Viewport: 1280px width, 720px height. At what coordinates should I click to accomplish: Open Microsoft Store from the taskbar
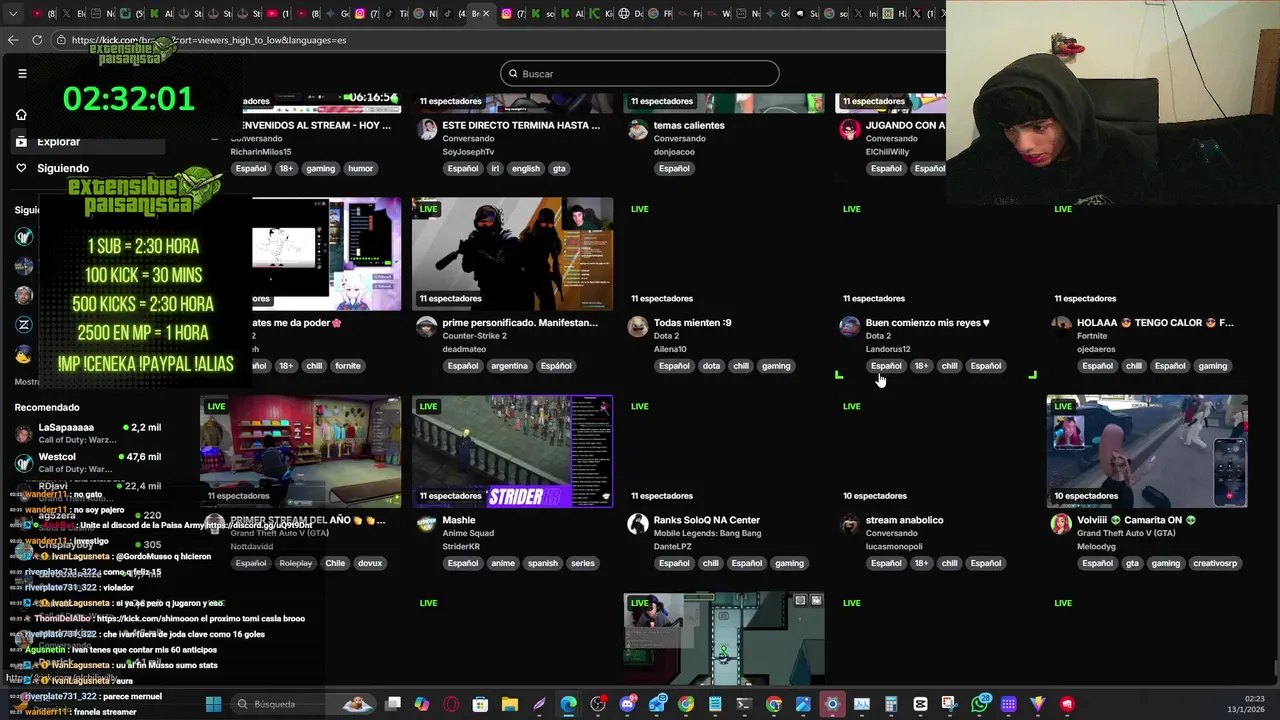click(480, 704)
